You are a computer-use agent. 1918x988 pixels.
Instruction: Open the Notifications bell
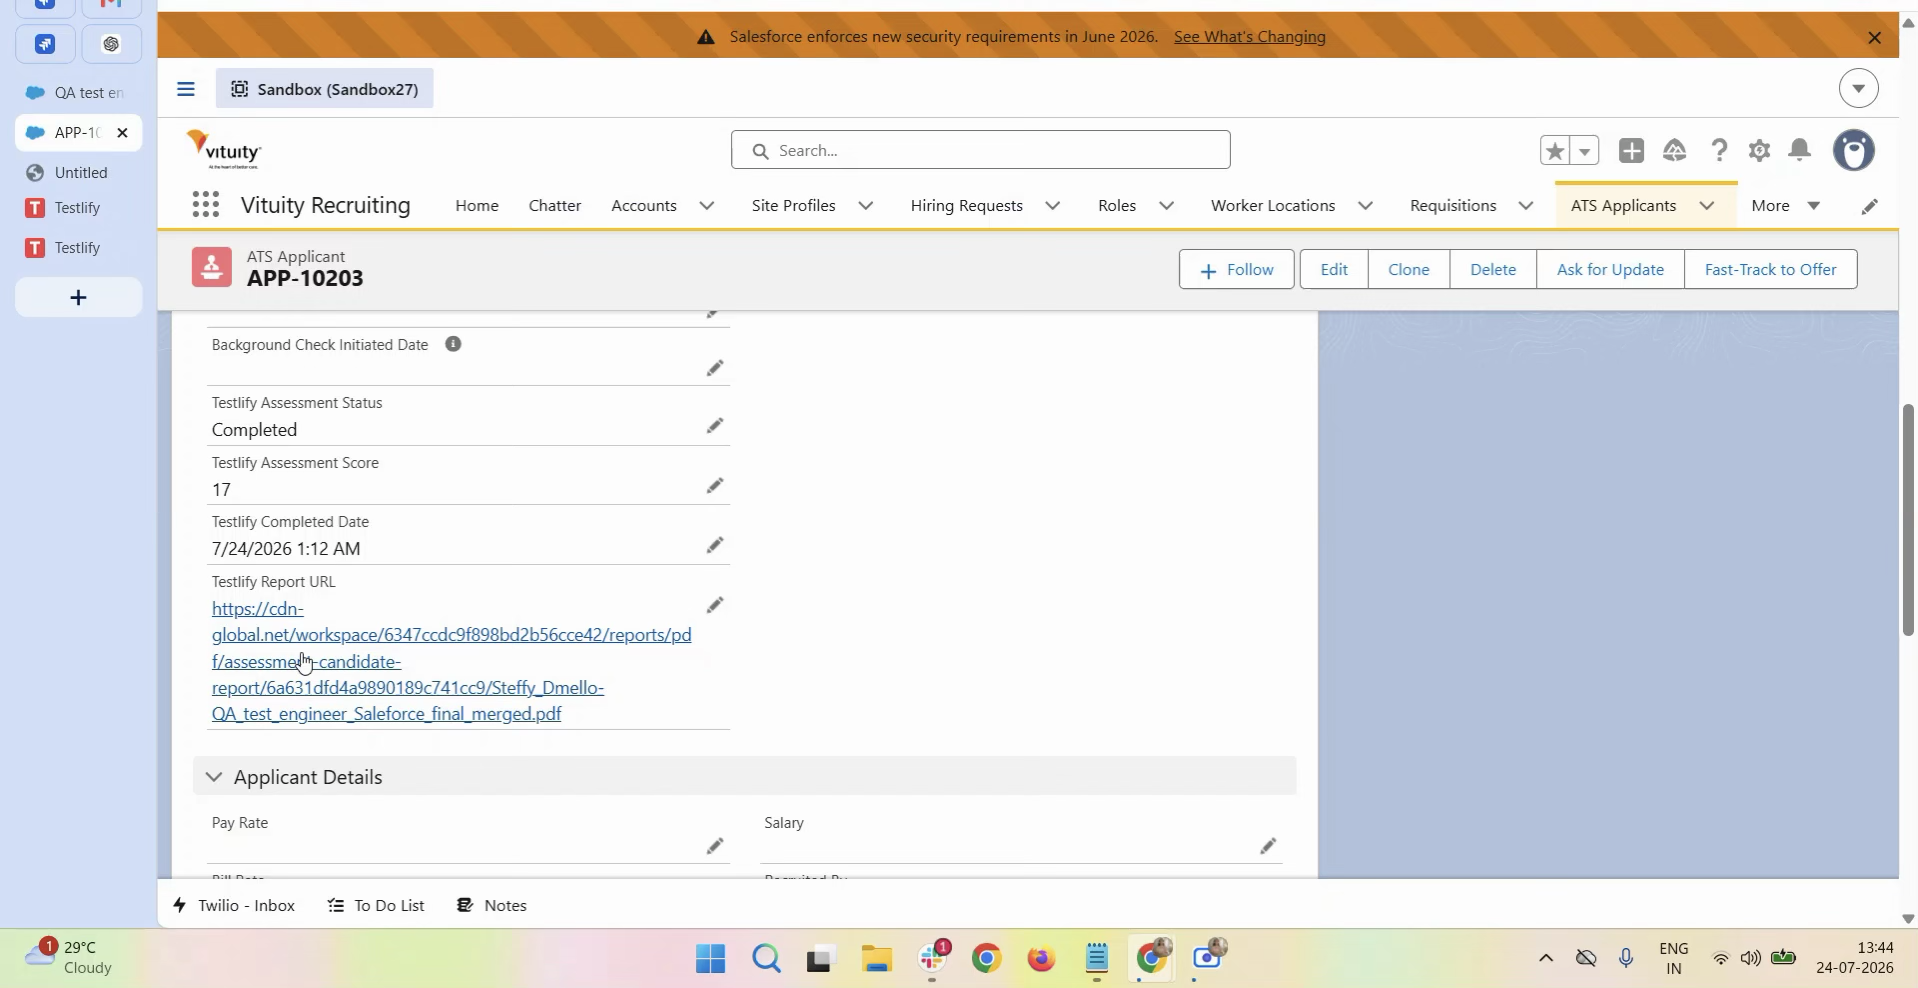[1800, 151]
